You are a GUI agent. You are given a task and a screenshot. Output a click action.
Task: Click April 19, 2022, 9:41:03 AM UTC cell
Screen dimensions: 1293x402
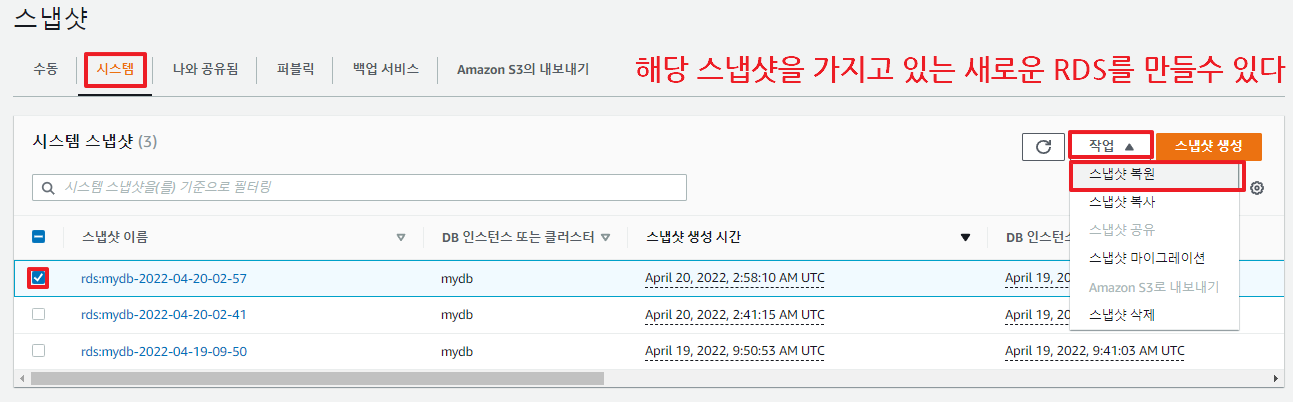tap(1095, 350)
